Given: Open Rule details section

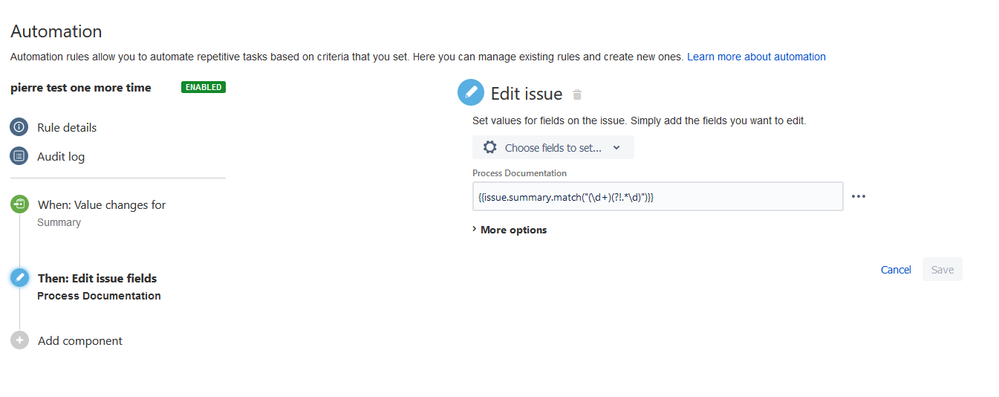Looking at the screenshot, I should [x=67, y=127].
